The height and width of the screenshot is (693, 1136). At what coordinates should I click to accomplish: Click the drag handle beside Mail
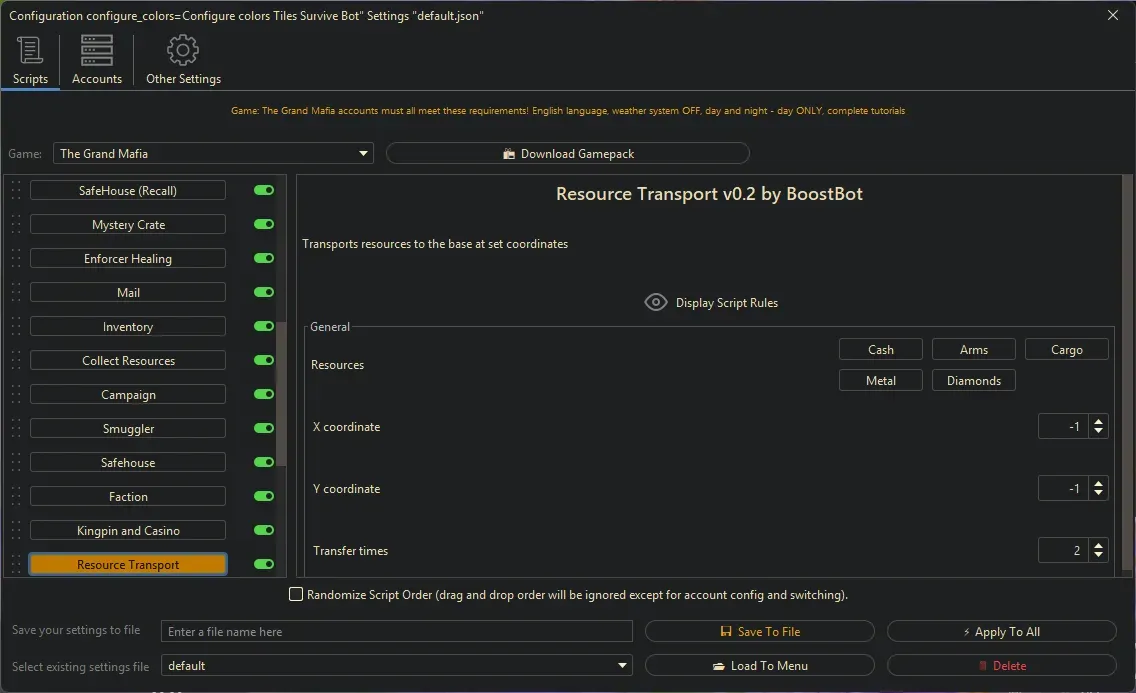(x=16, y=293)
